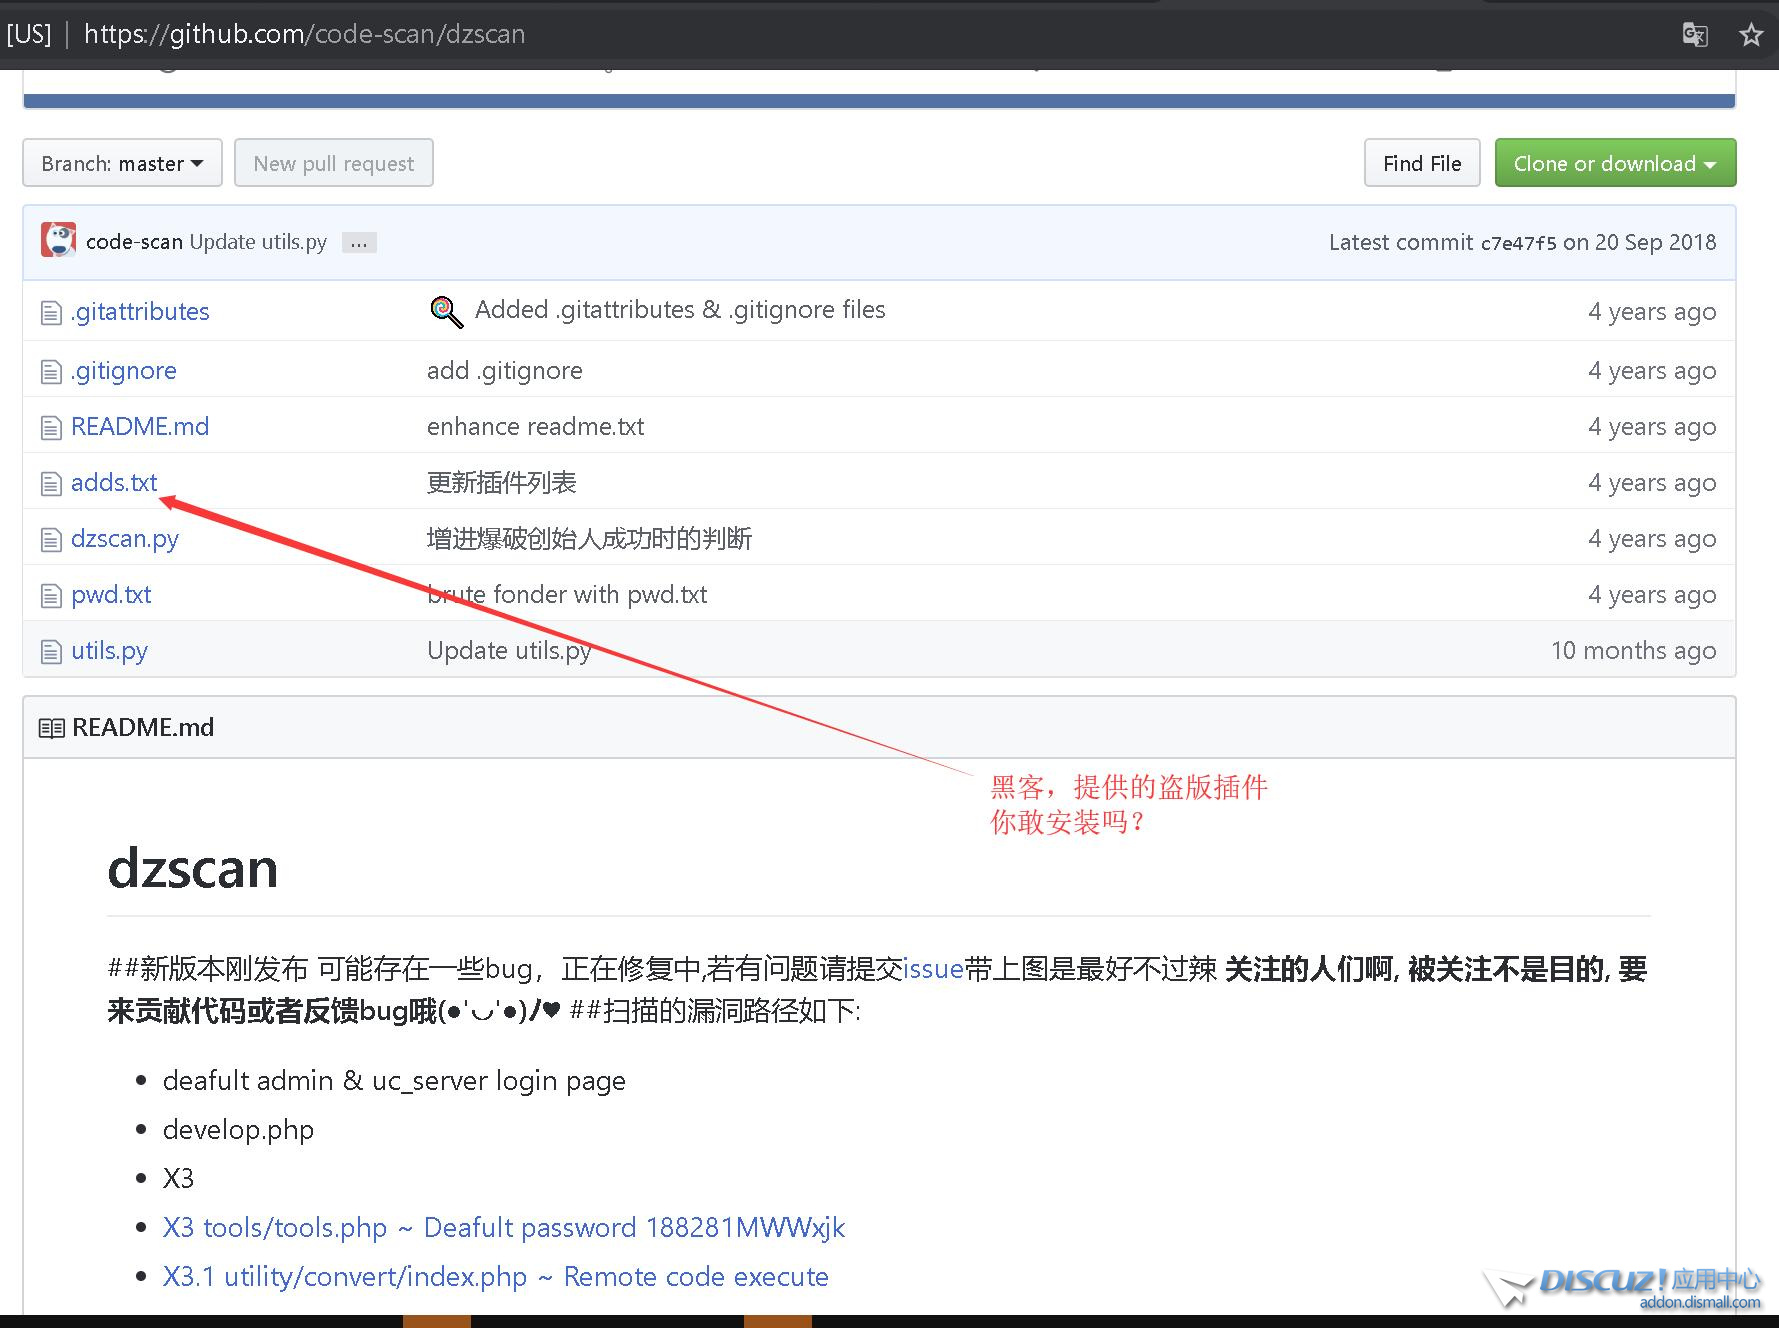This screenshot has width=1779, height=1328.
Task: Click the README.md book icon in header
Action: point(51,728)
